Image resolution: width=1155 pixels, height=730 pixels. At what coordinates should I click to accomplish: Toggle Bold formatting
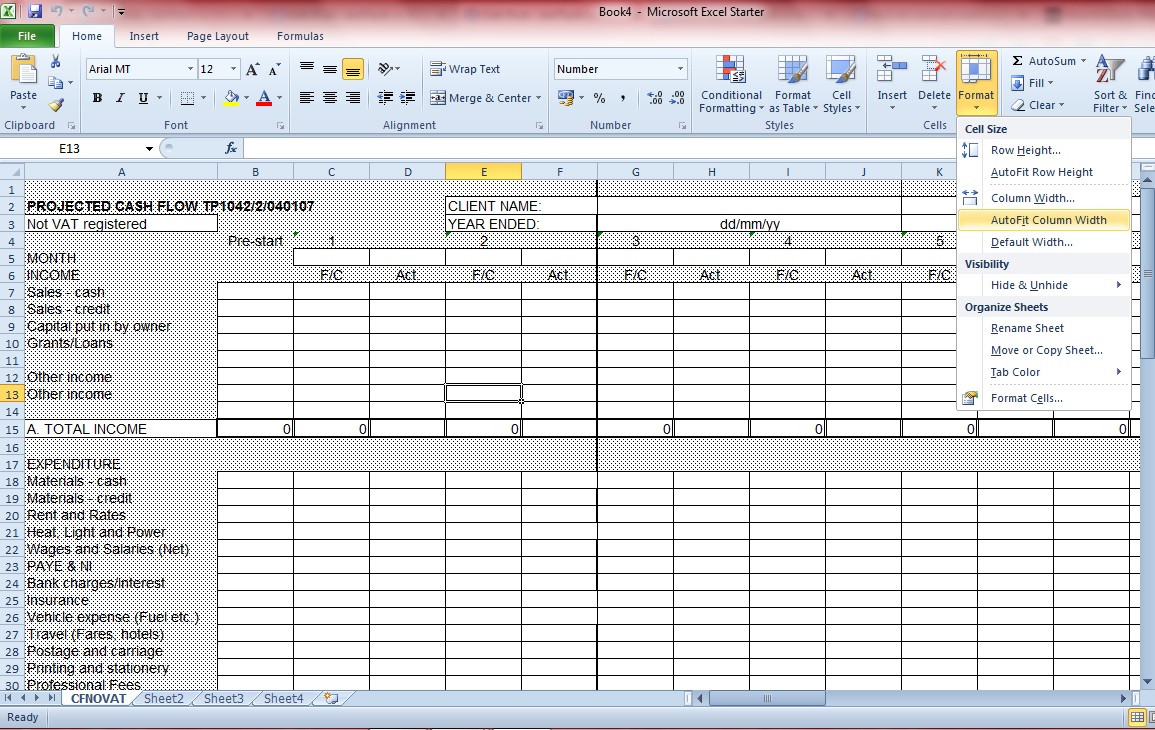pyautogui.click(x=97, y=98)
